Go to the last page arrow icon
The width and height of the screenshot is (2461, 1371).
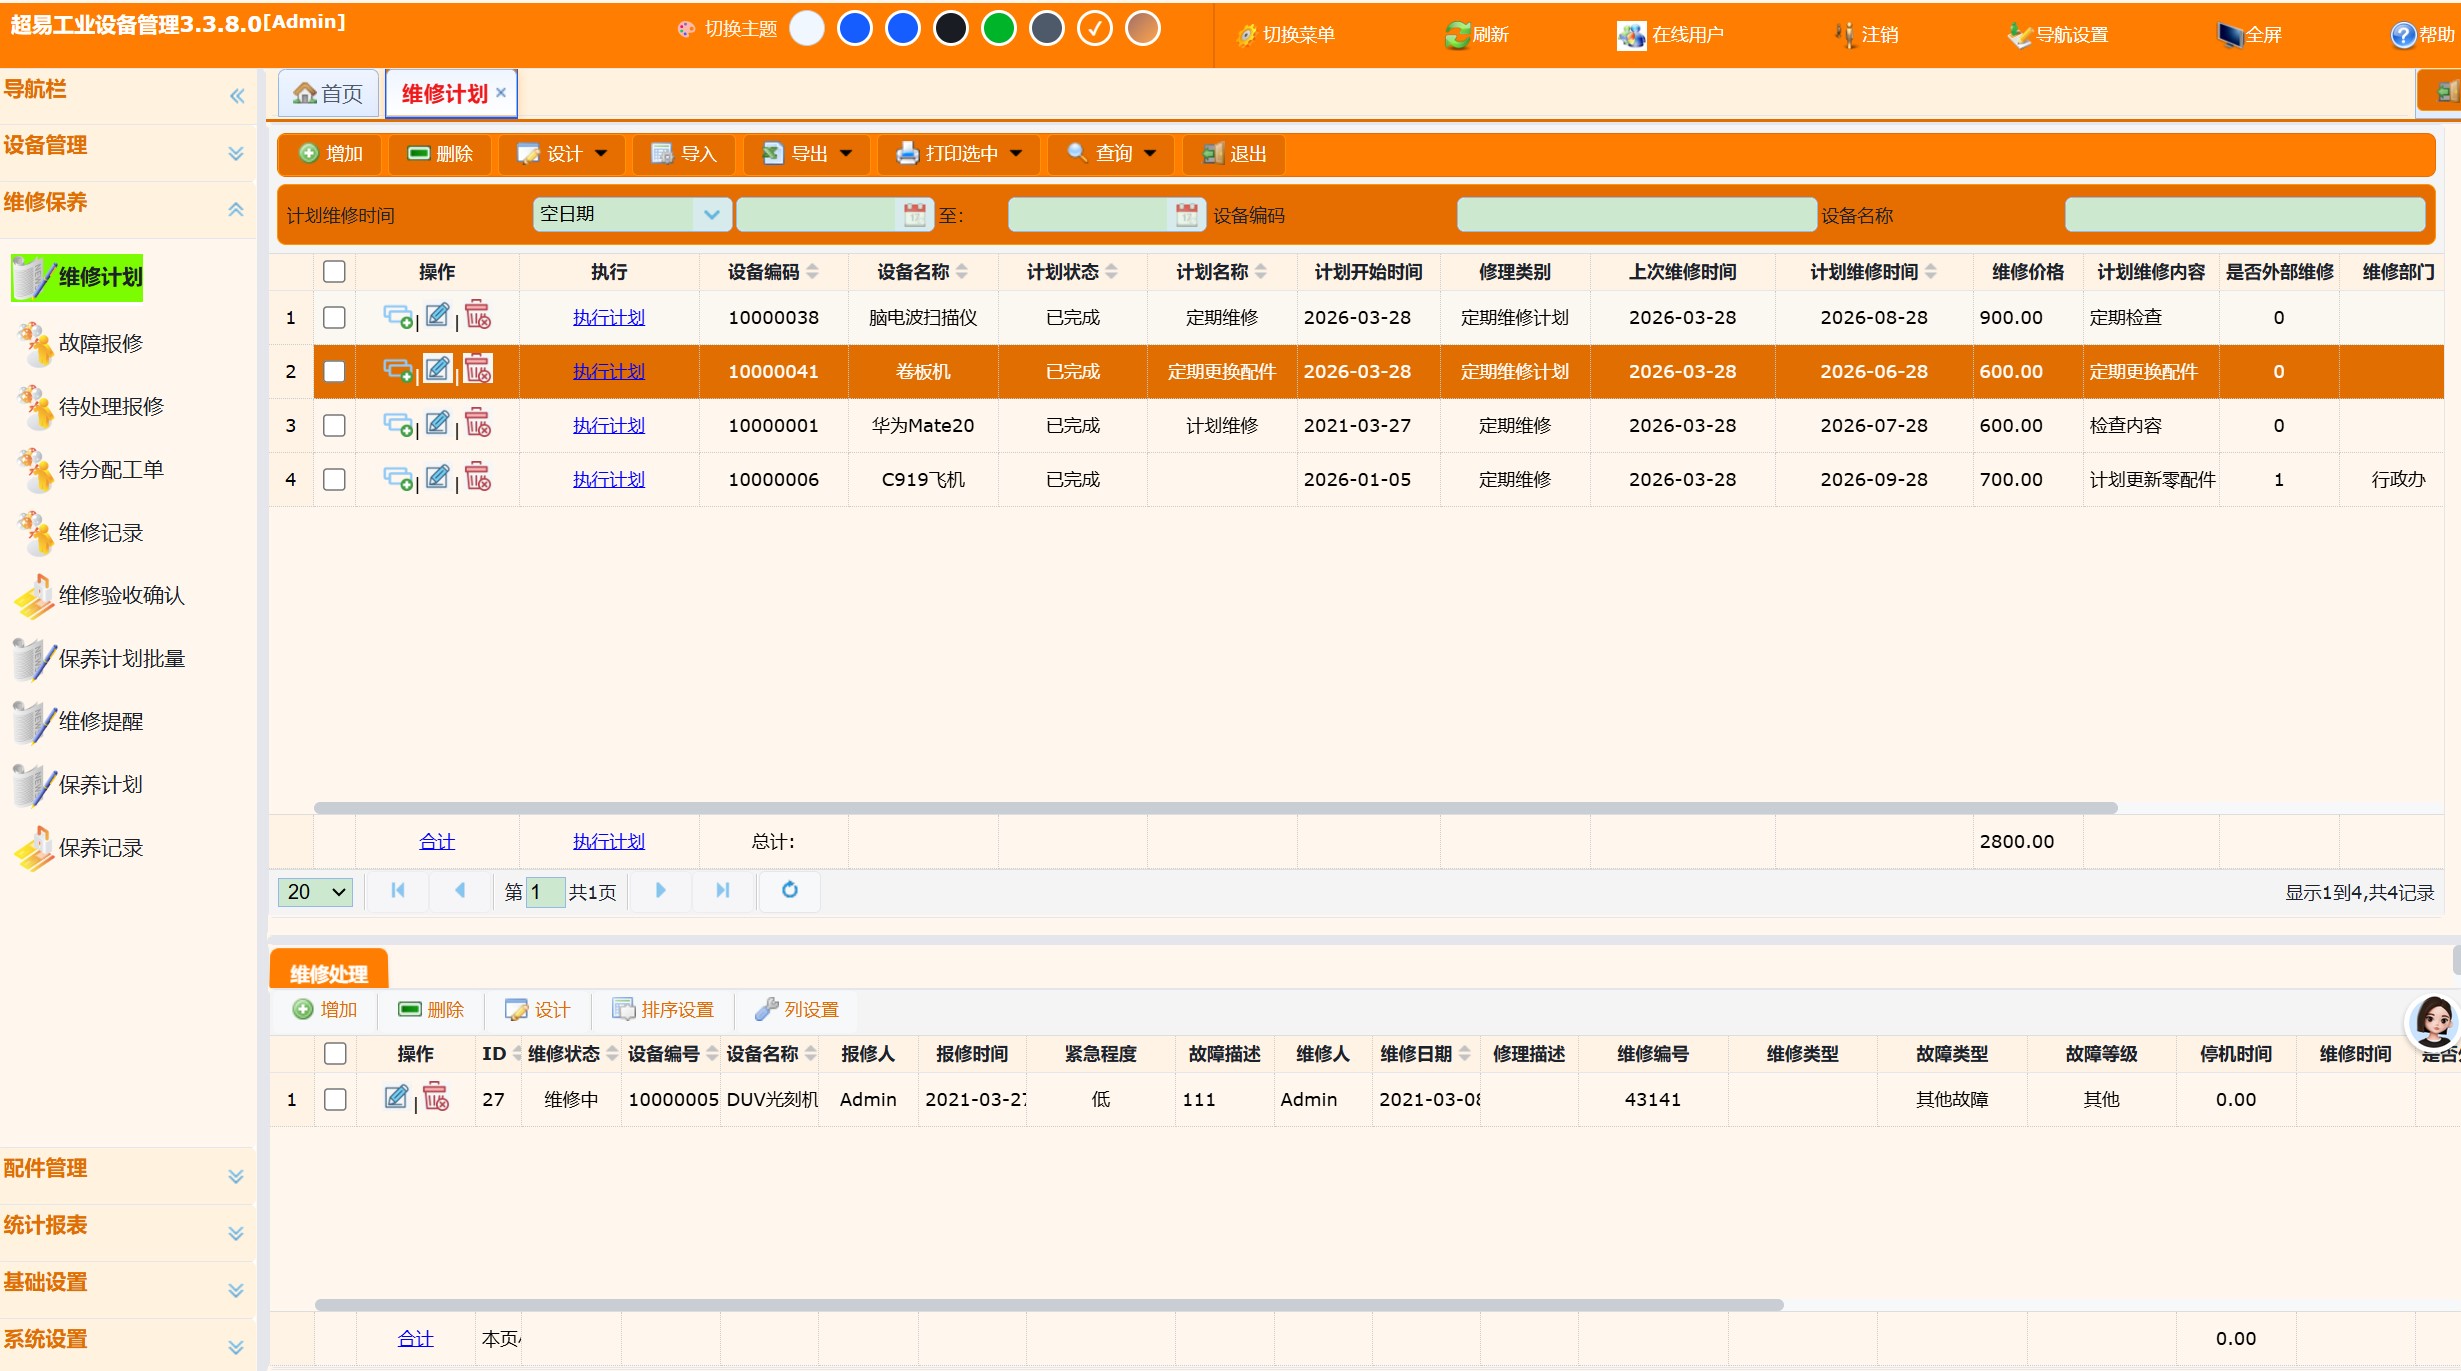[x=723, y=890]
